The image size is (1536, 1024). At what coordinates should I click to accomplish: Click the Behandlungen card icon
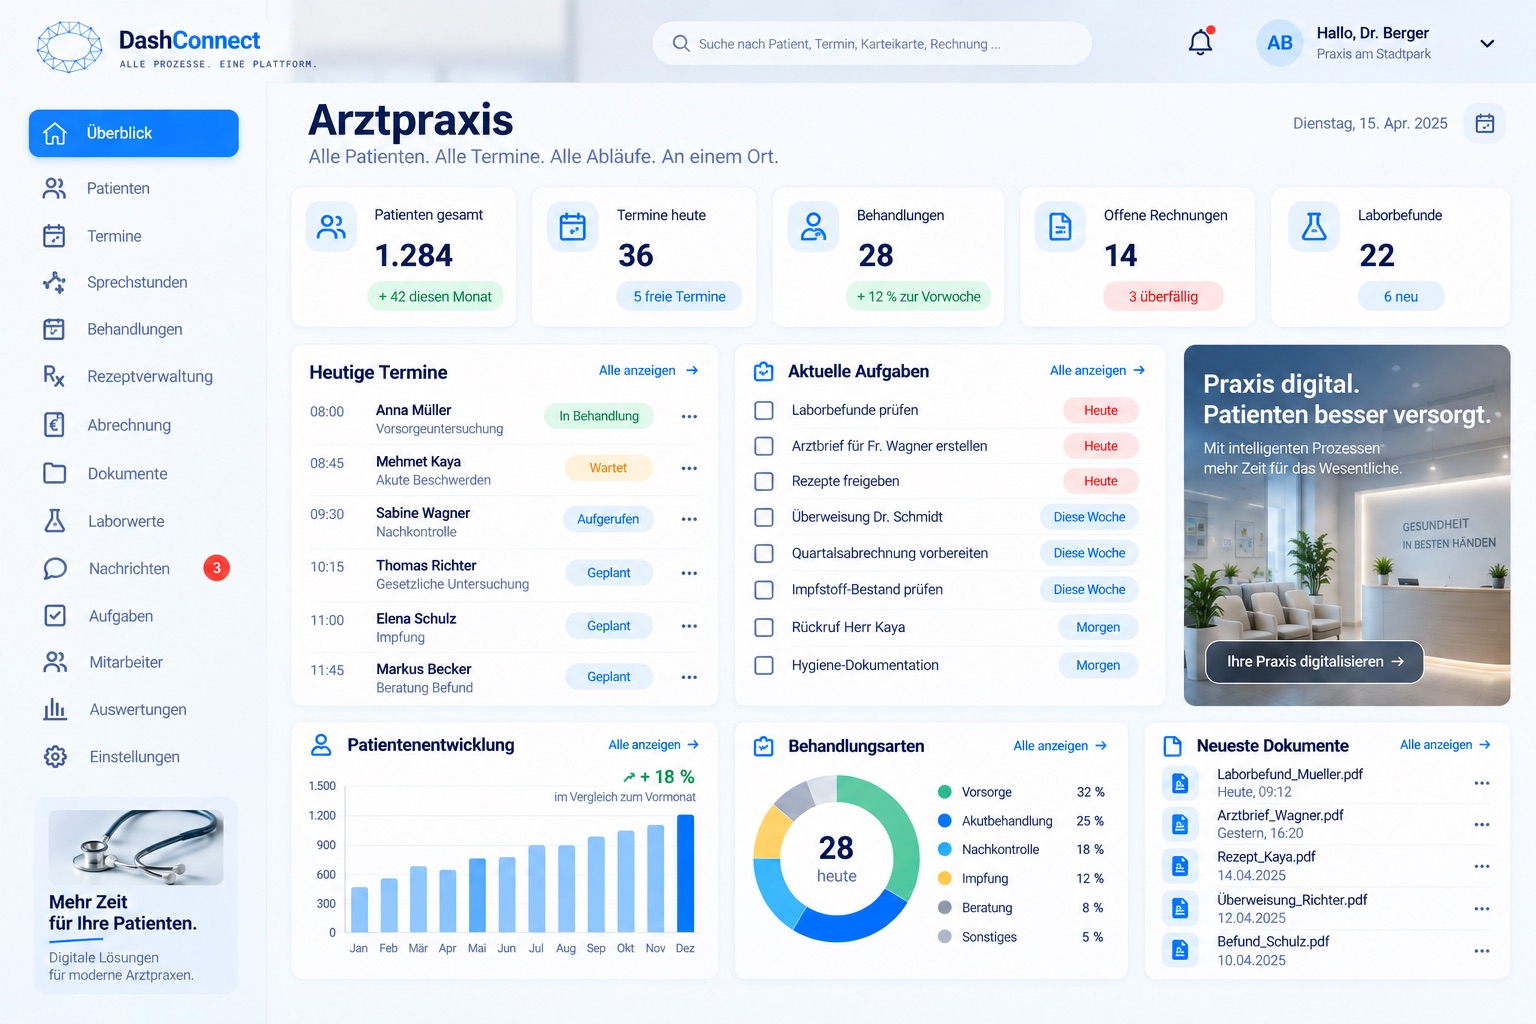[x=814, y=227]
